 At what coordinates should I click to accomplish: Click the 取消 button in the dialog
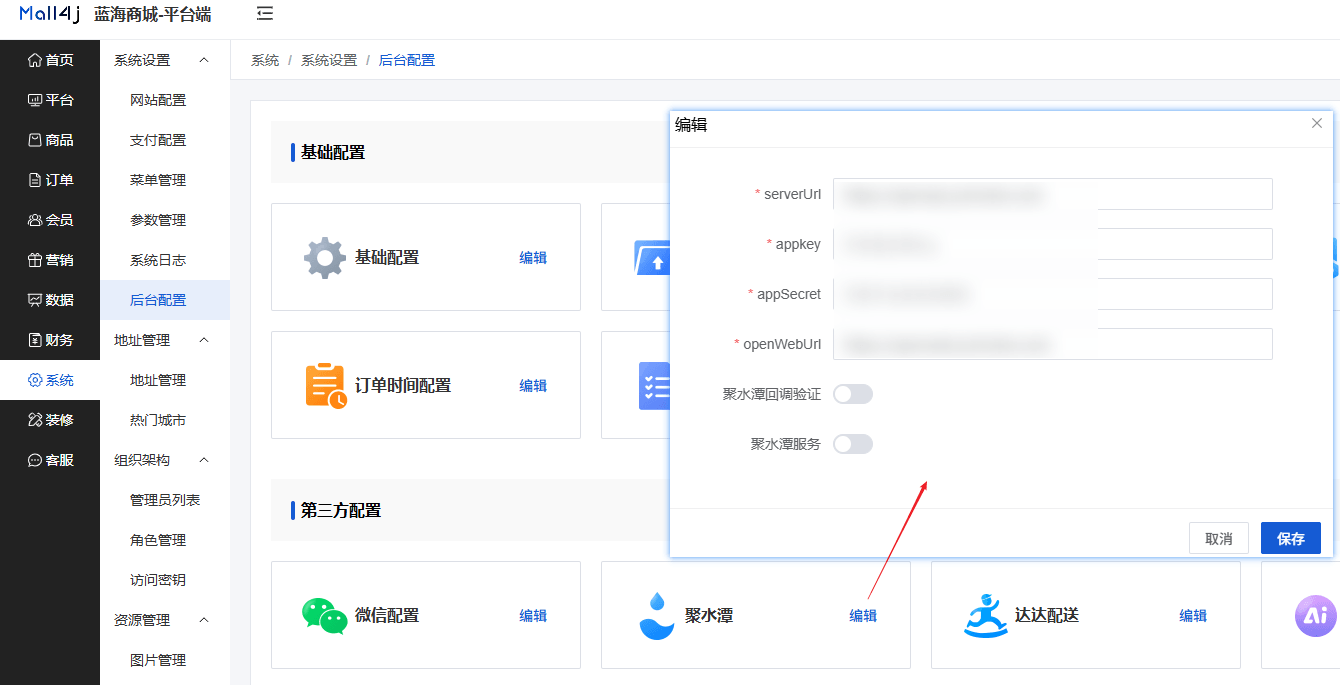coord(1219,538)
